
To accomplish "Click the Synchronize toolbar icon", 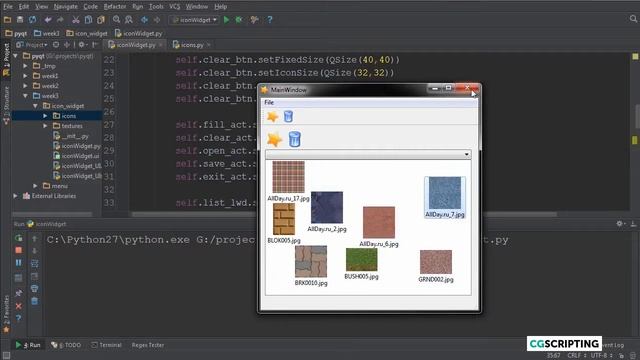I will pyautogui.click(x=33, y=20).
